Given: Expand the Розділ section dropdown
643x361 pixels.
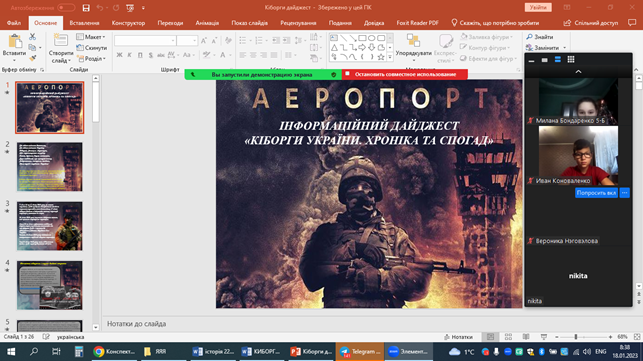Looking at the screenshot, I should [x=91, y=59].
